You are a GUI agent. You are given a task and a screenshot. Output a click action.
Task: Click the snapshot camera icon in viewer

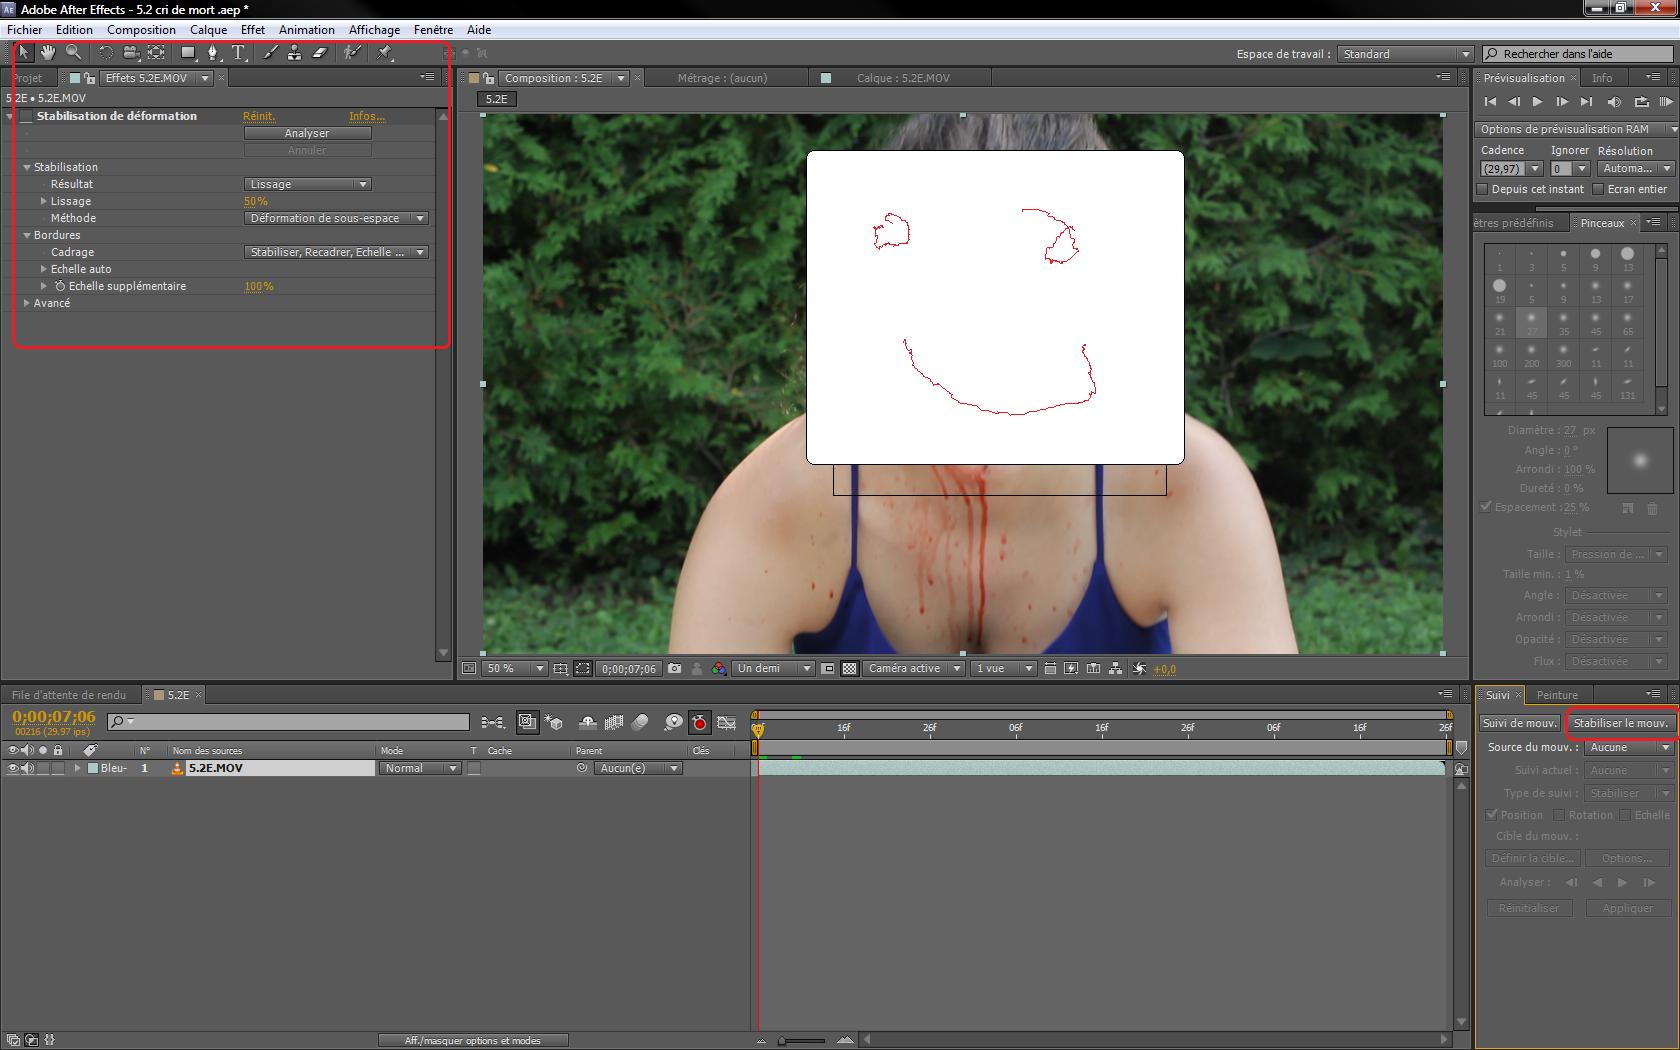[675, 669]
